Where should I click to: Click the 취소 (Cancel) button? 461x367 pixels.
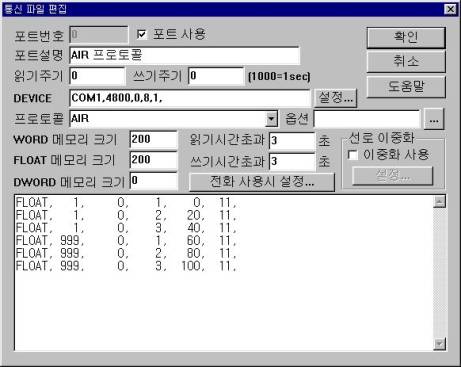coord(406,62)
